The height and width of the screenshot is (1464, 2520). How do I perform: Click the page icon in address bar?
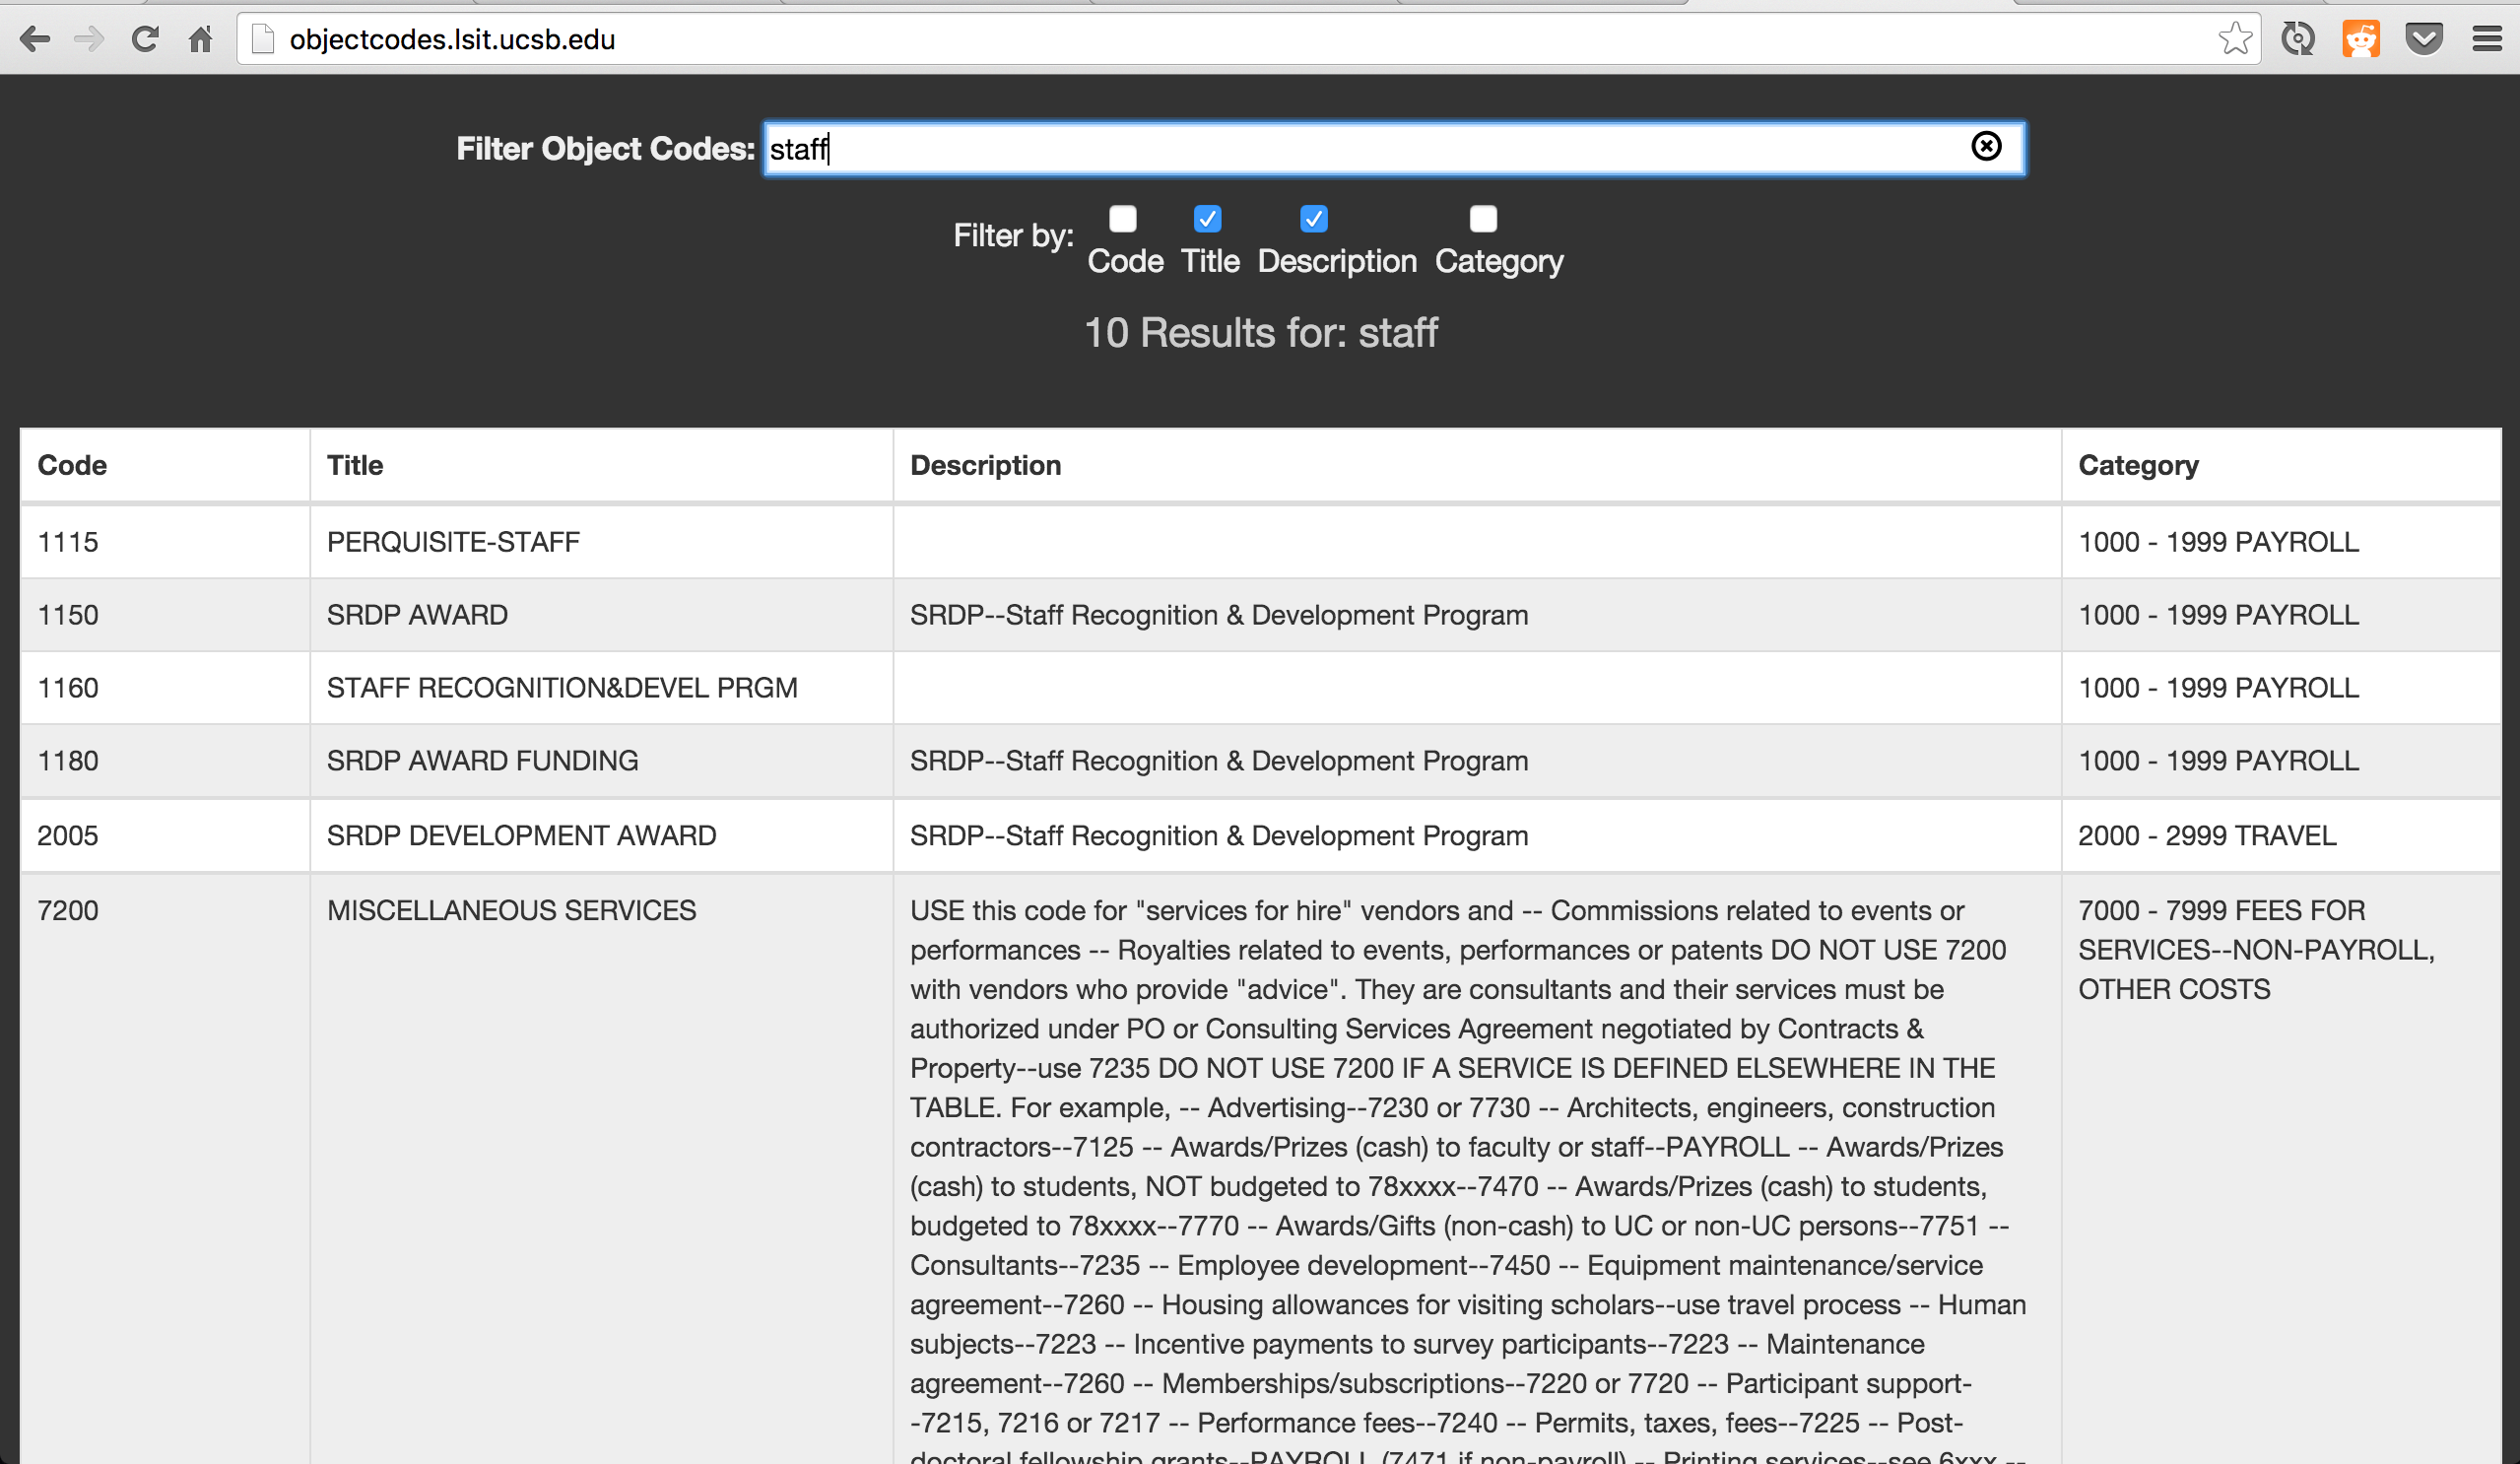click(263, 39)
